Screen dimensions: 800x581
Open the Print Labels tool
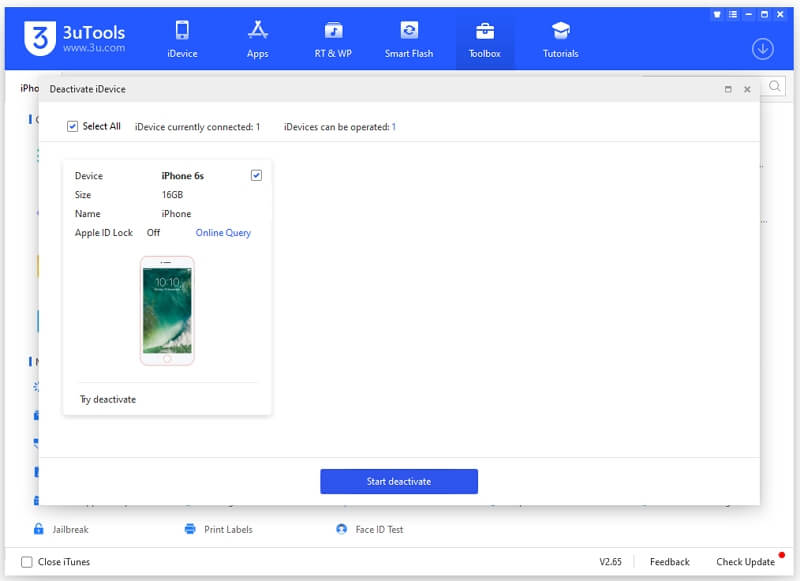click(218, 529)
